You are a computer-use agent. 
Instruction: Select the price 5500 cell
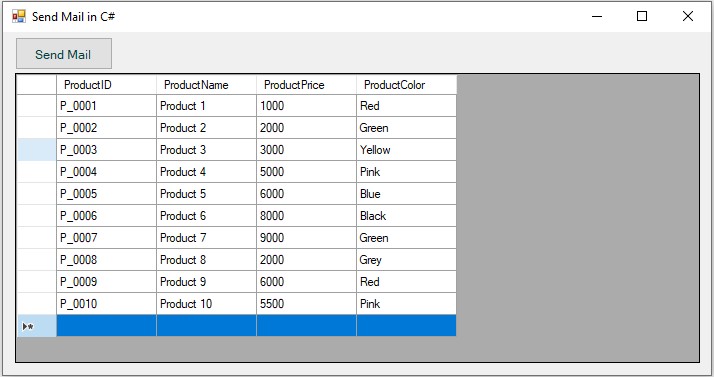pos(307,304)
